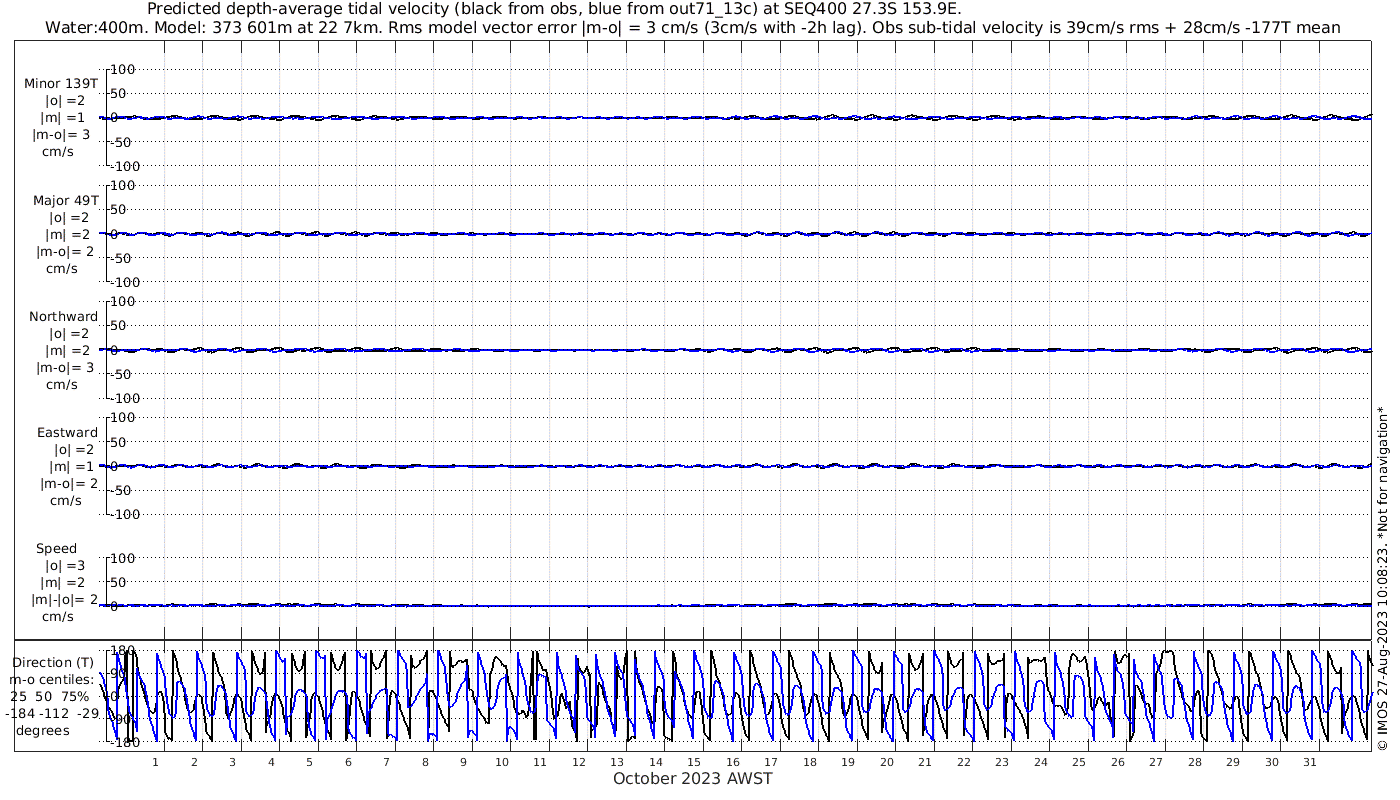Click date tick '1' on the x-axis

coord(155,762)
